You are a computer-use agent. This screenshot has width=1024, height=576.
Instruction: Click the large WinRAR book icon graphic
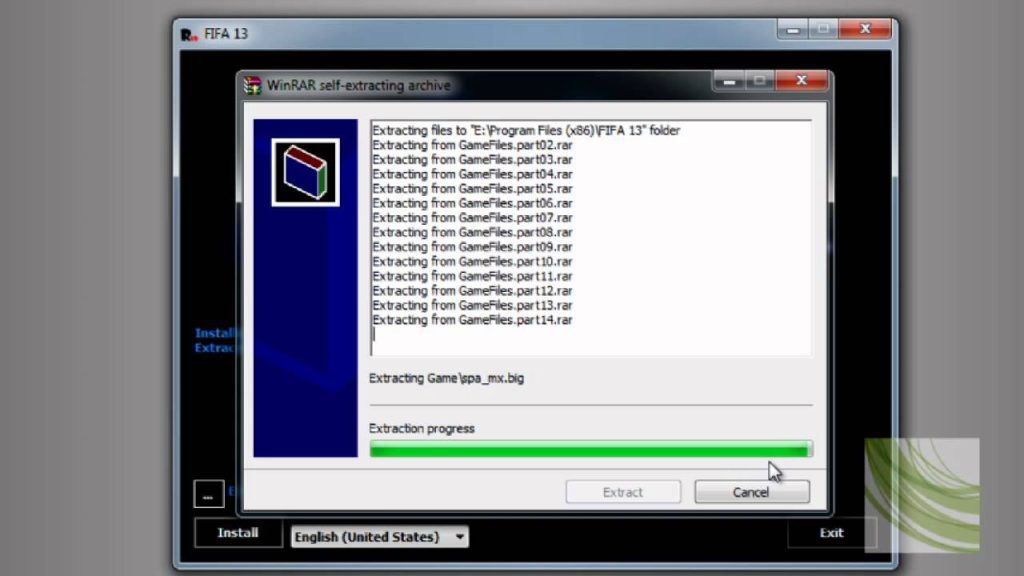(305, 171)
